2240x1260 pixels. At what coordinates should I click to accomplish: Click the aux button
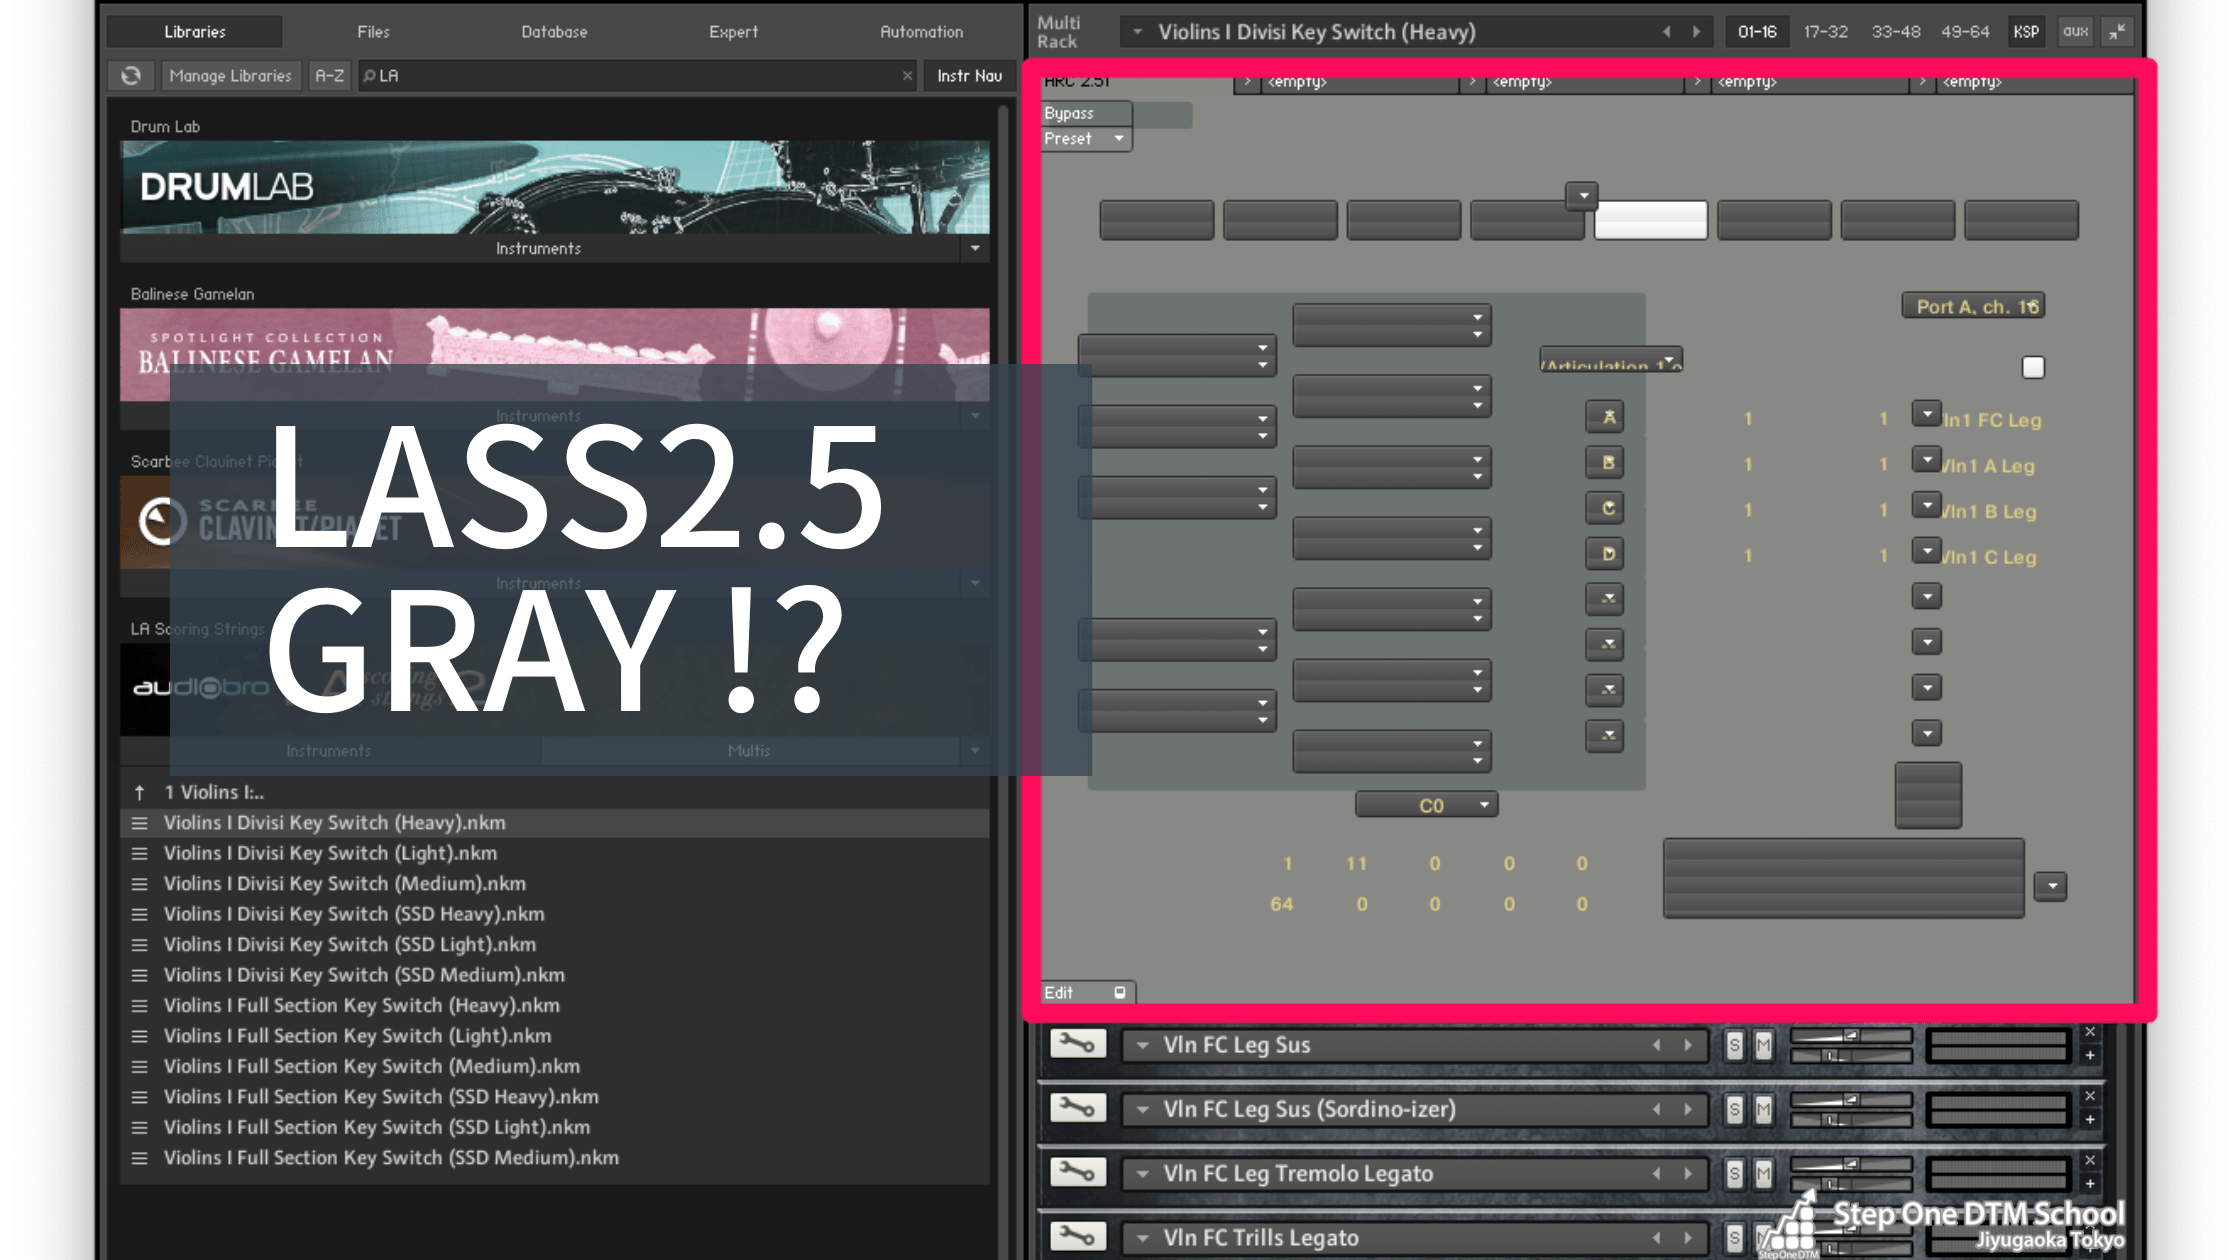pos(2075,32)
